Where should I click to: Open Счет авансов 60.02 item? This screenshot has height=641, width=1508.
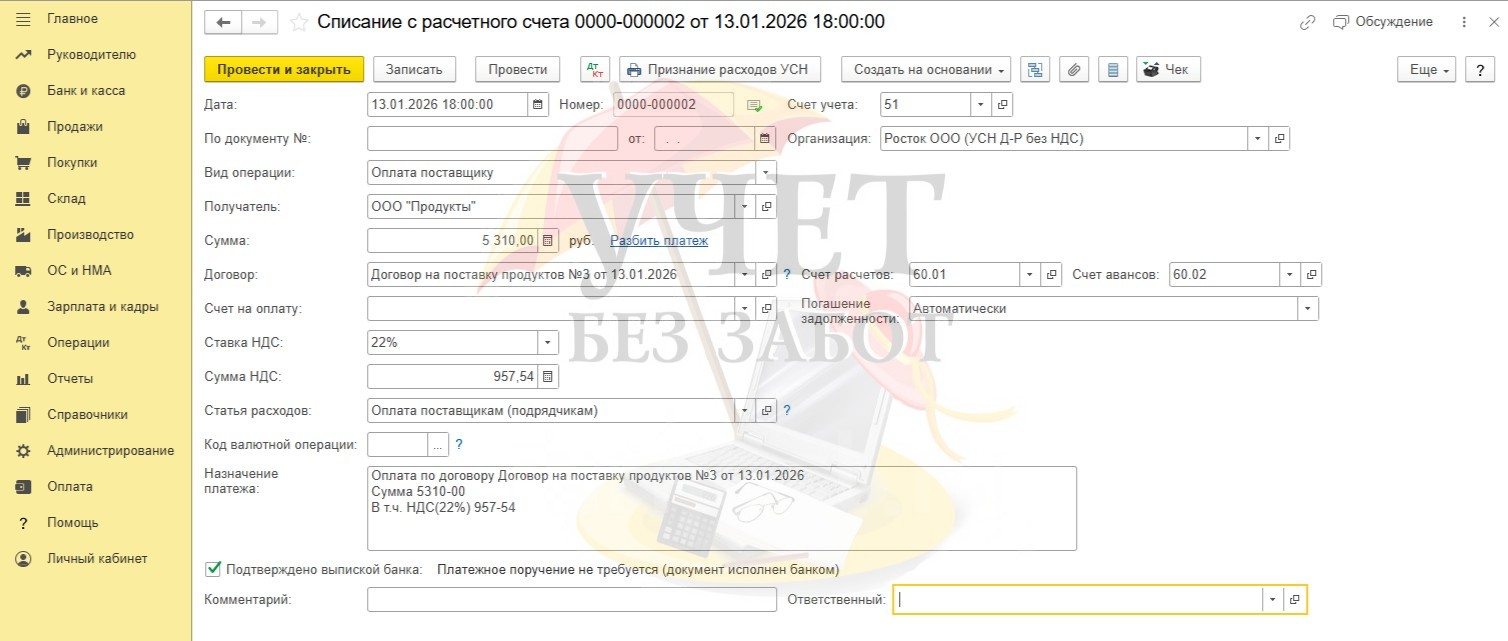(1311, 274)
